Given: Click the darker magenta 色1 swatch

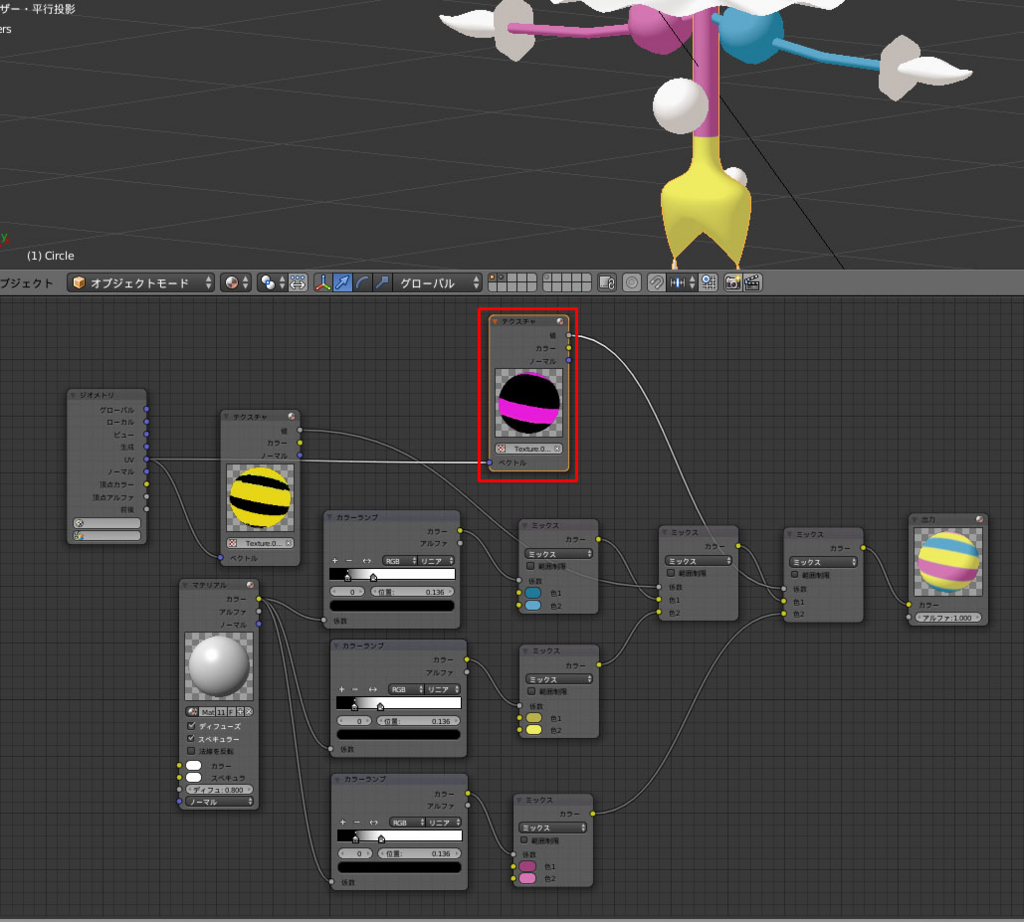Looking at the screenshot, I should (528, 866).
